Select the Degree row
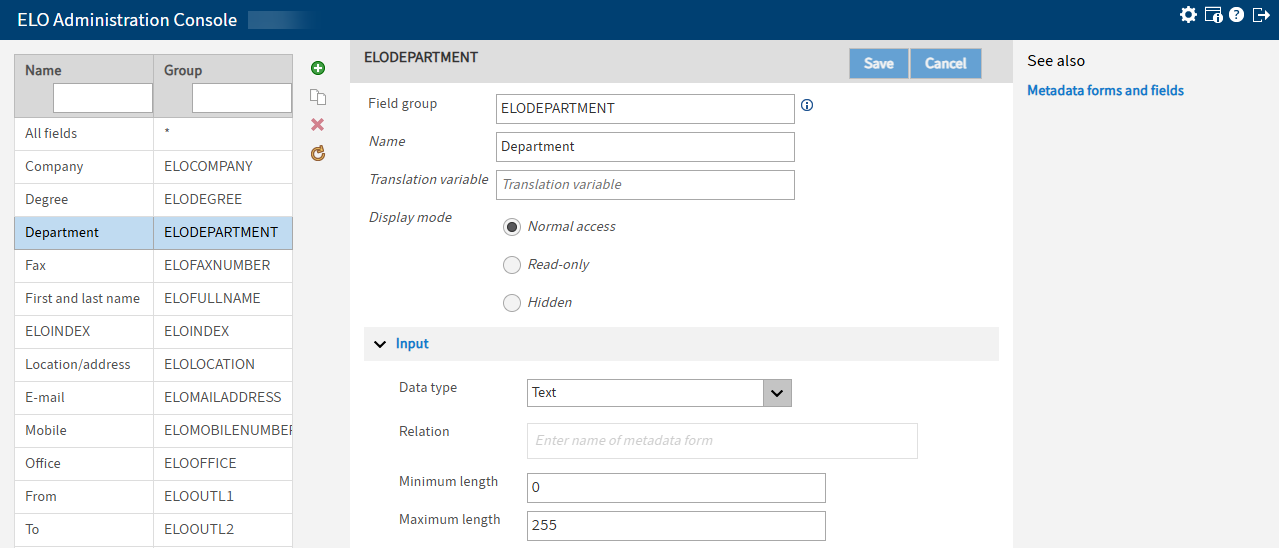1279x548 pixels. click(153, 200)
